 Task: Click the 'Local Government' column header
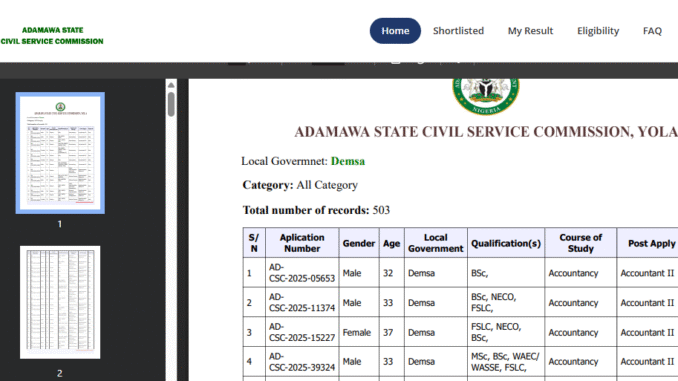click(x=435, y=243)
